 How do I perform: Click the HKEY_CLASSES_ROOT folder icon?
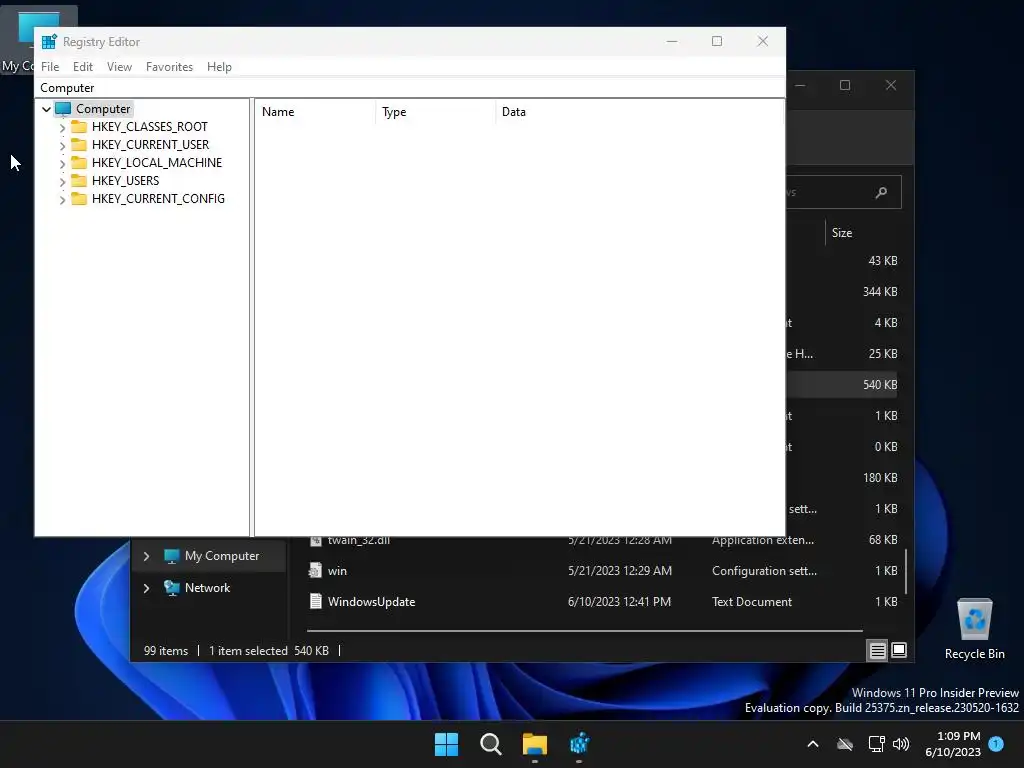pyautogui.click(x=79, y=126)
